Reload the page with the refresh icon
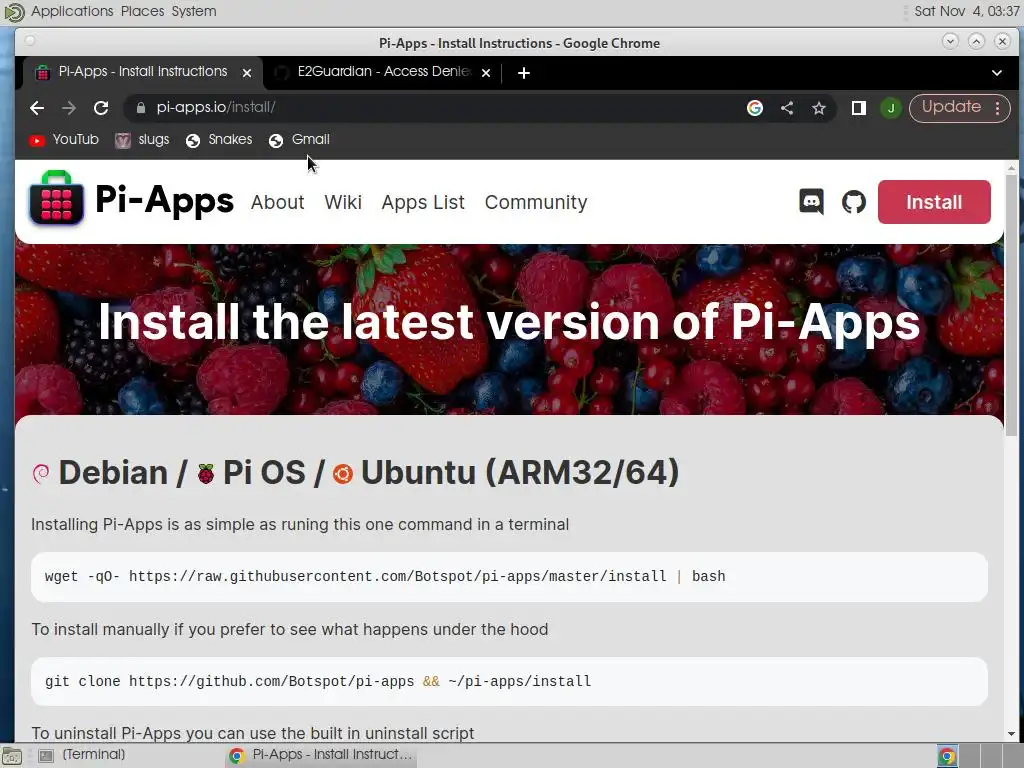The height and width of the screenshot is (768, 1024). coord(101,108)
